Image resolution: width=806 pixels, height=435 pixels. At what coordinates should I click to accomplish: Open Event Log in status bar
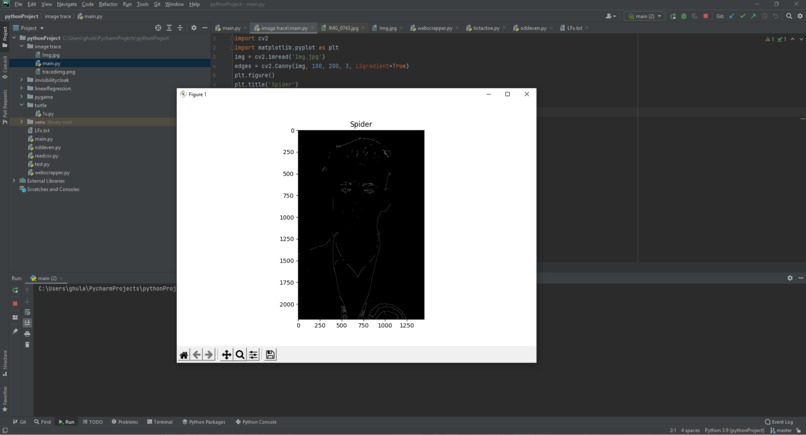(779, 422)
